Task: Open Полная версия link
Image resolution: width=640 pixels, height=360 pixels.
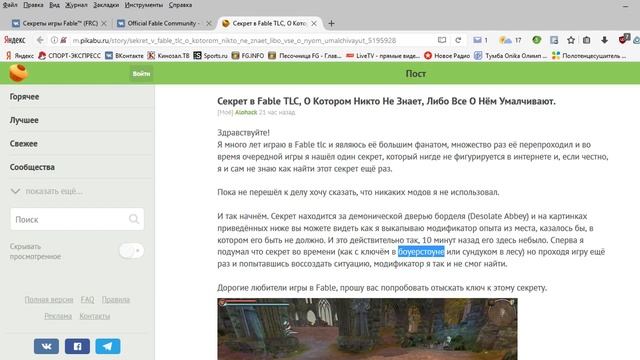Action: [49, 300]
